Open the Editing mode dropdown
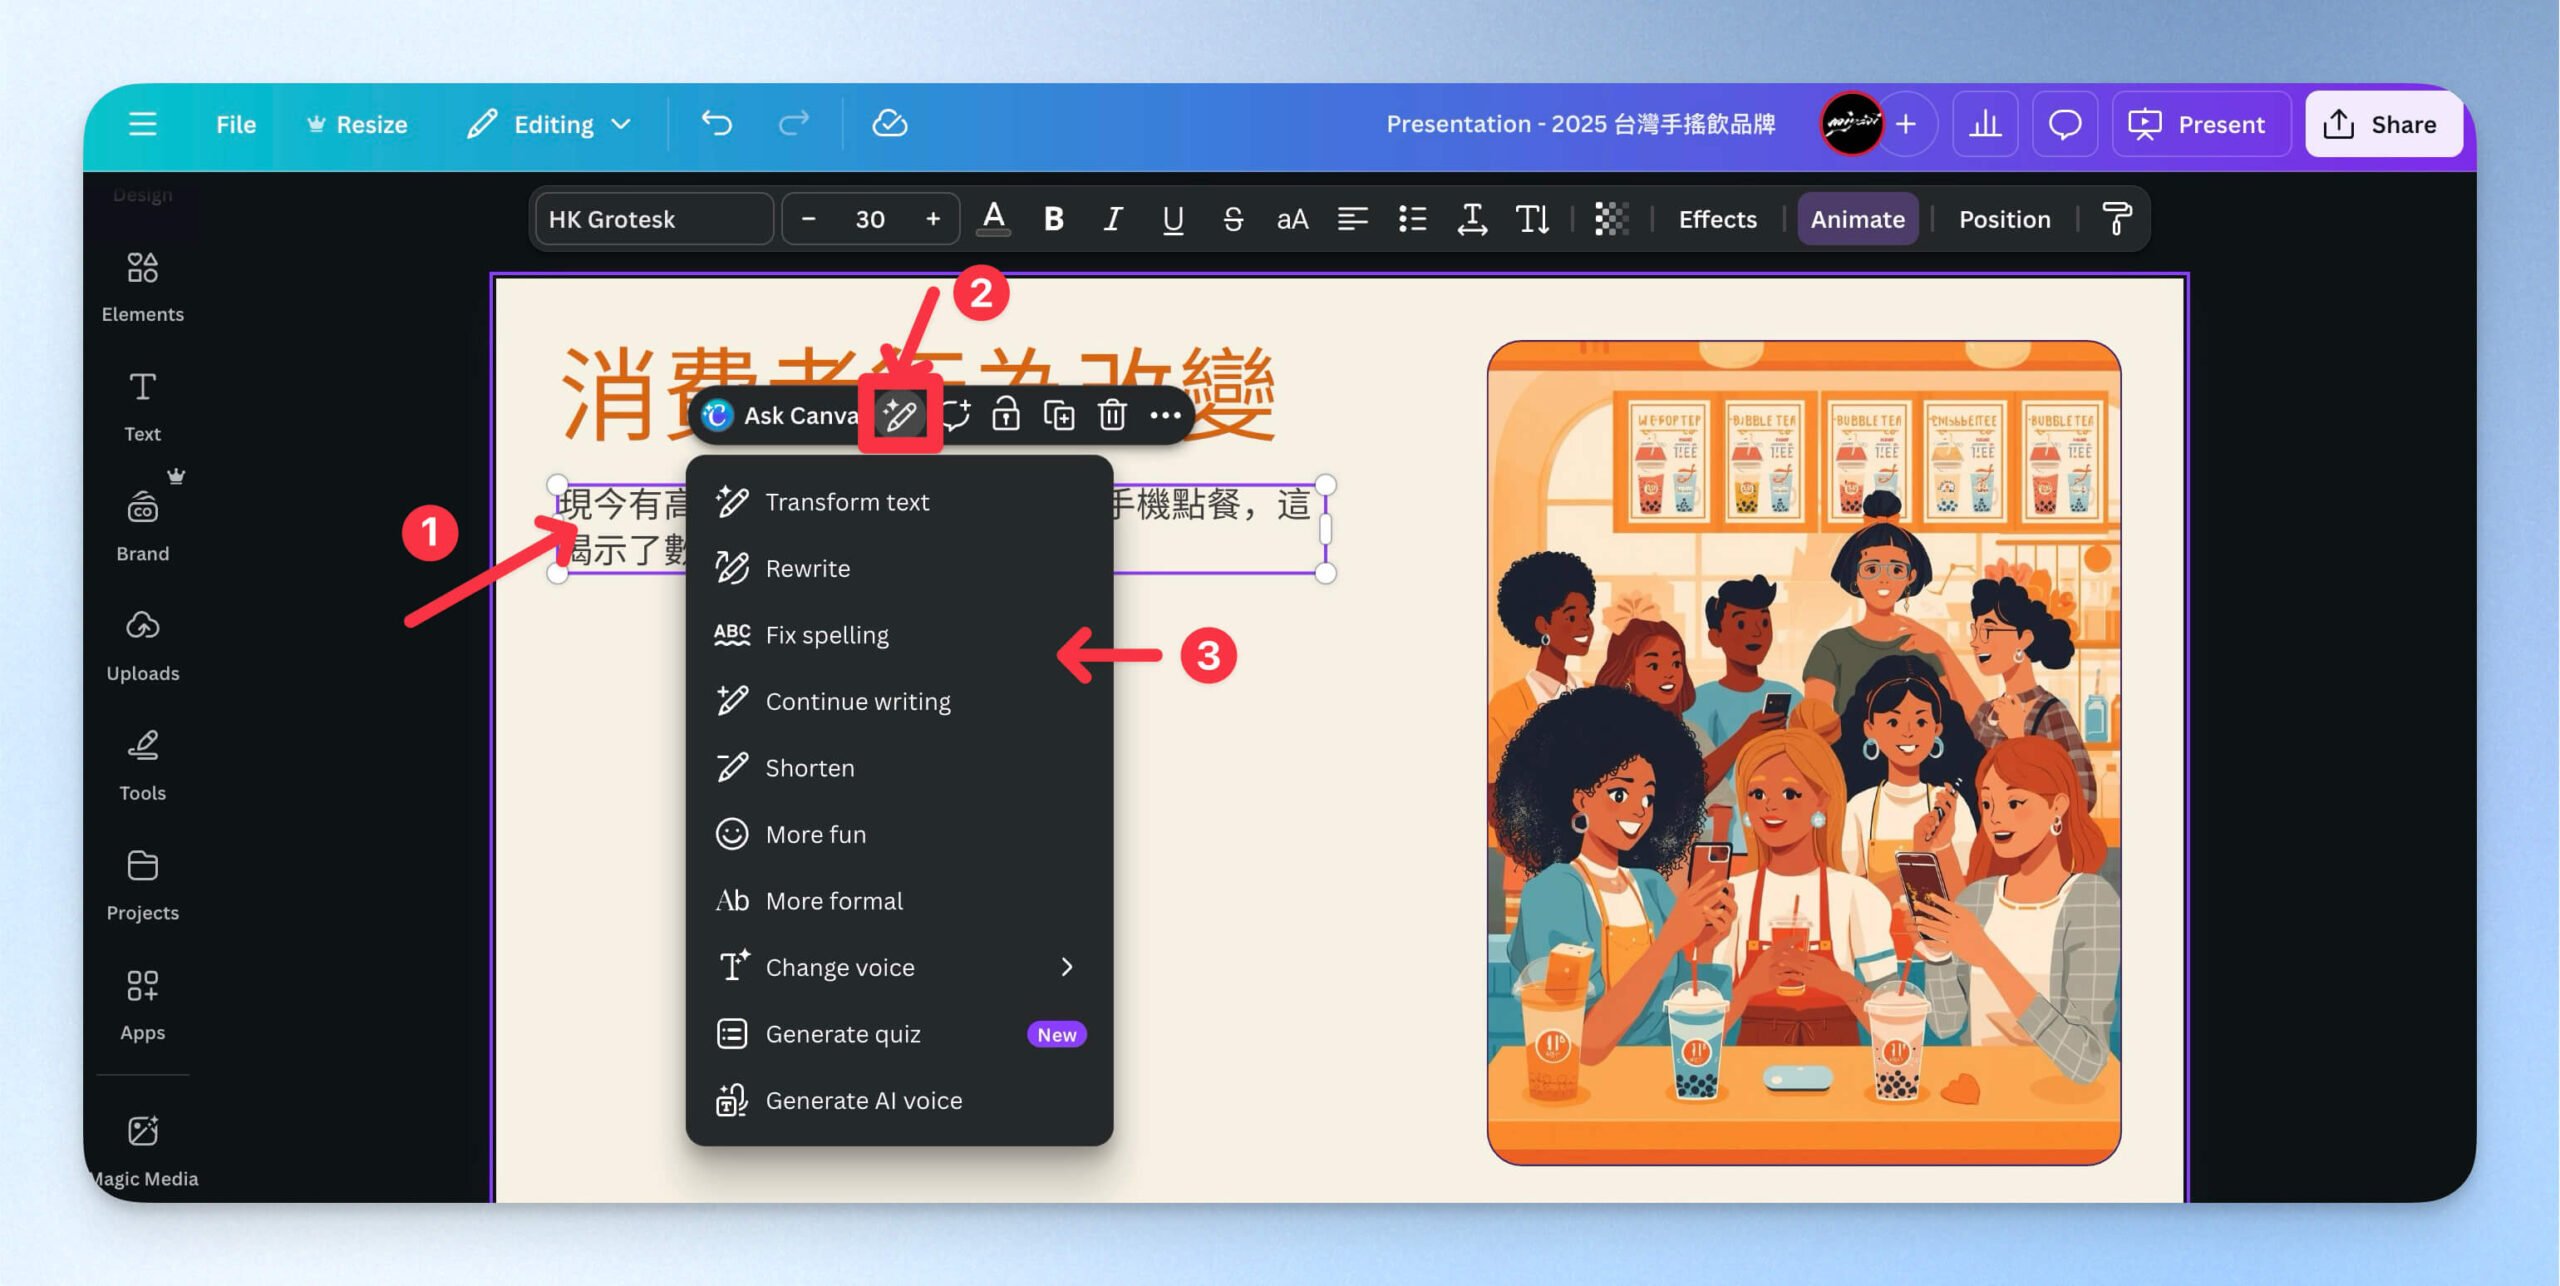Viewport: 2560px width, 1286px height. [x=551, y=124]
